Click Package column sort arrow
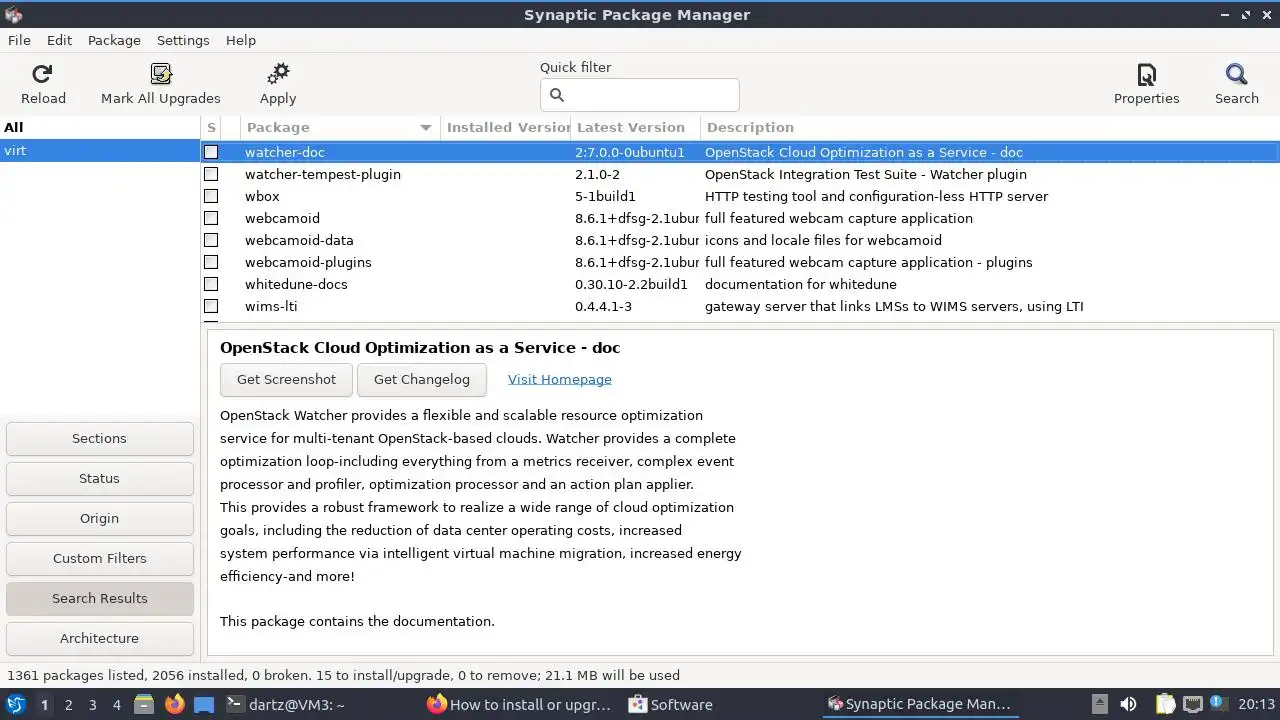This screenshot has height=720, width=1280. click(426, 128)
